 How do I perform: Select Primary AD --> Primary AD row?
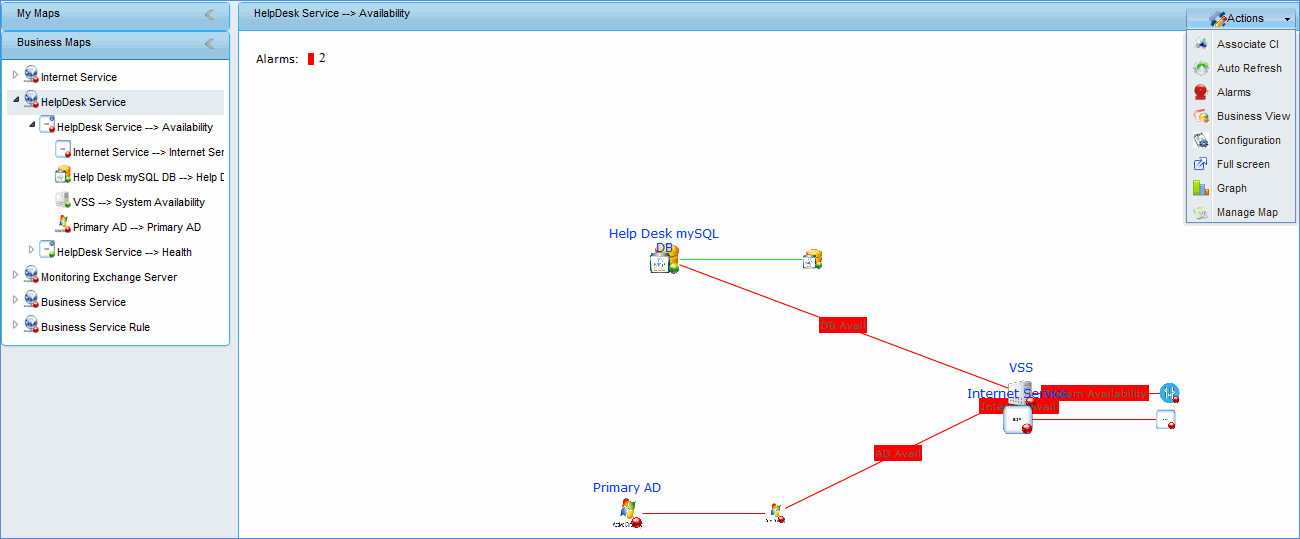[x=137, y=227]
